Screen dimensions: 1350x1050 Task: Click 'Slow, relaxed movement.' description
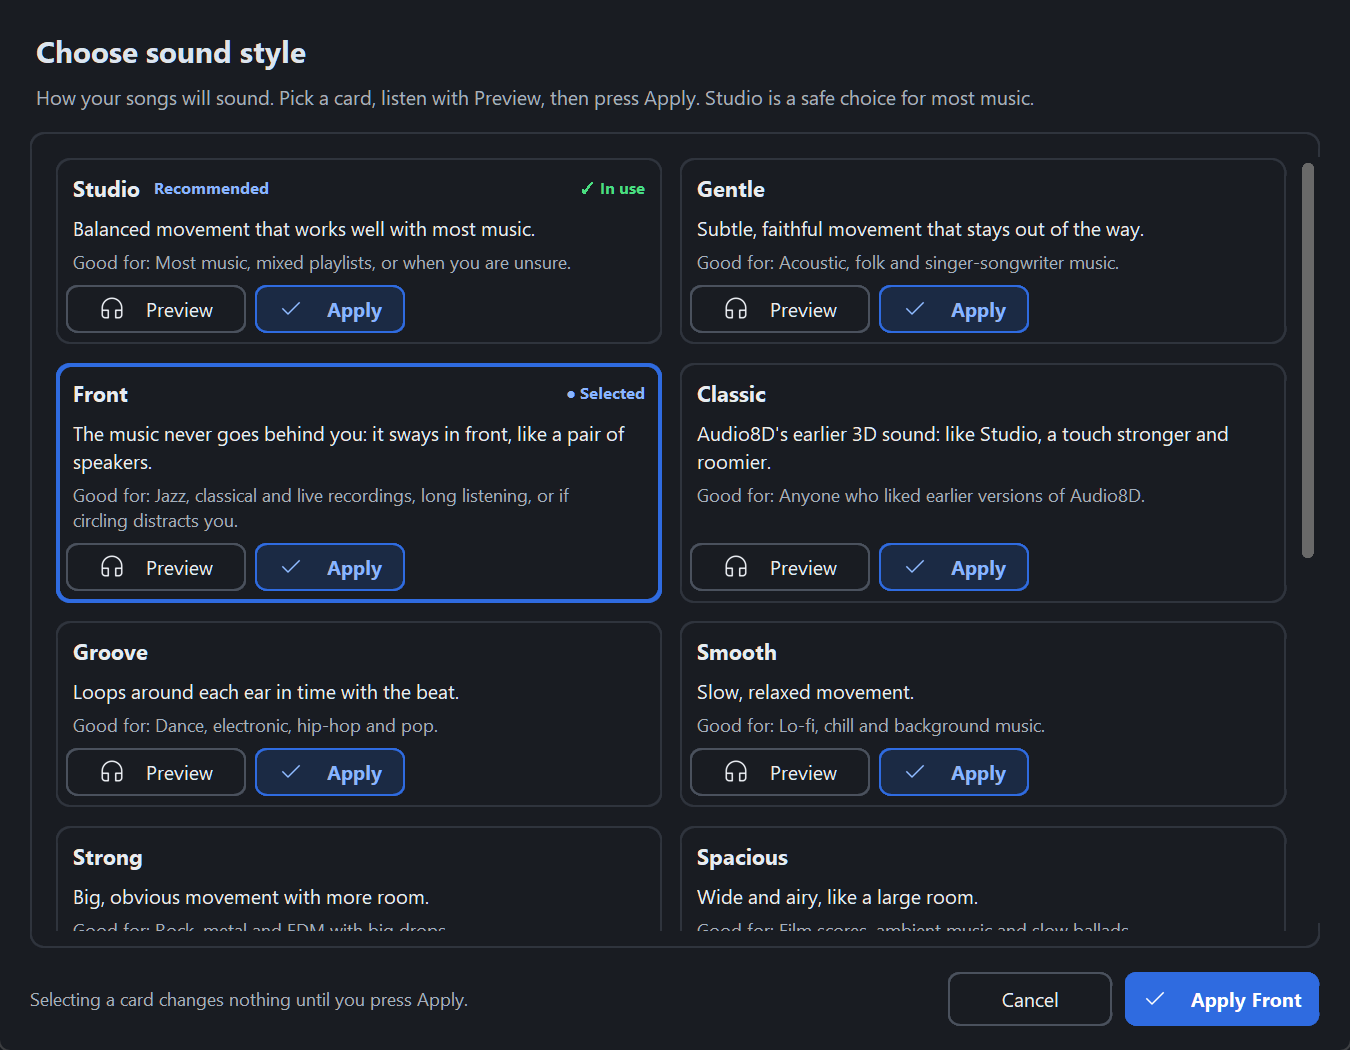point(805,692)
